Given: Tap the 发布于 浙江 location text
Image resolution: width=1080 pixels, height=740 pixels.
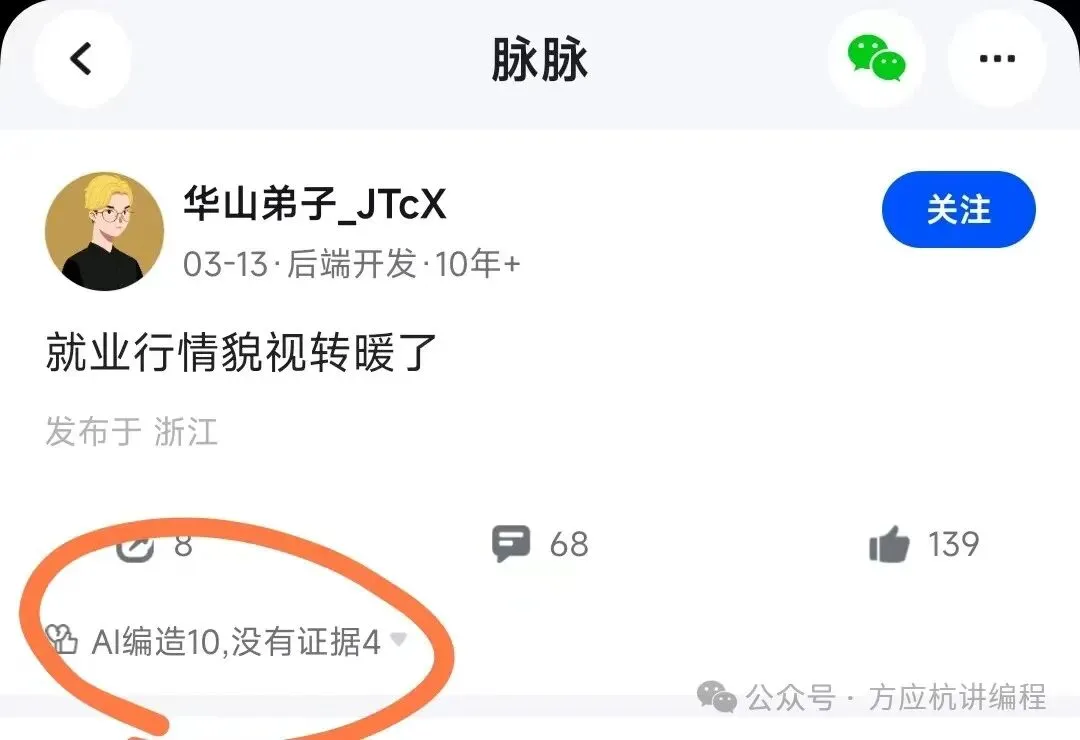Looking at the screenshot, I should 132,432.
